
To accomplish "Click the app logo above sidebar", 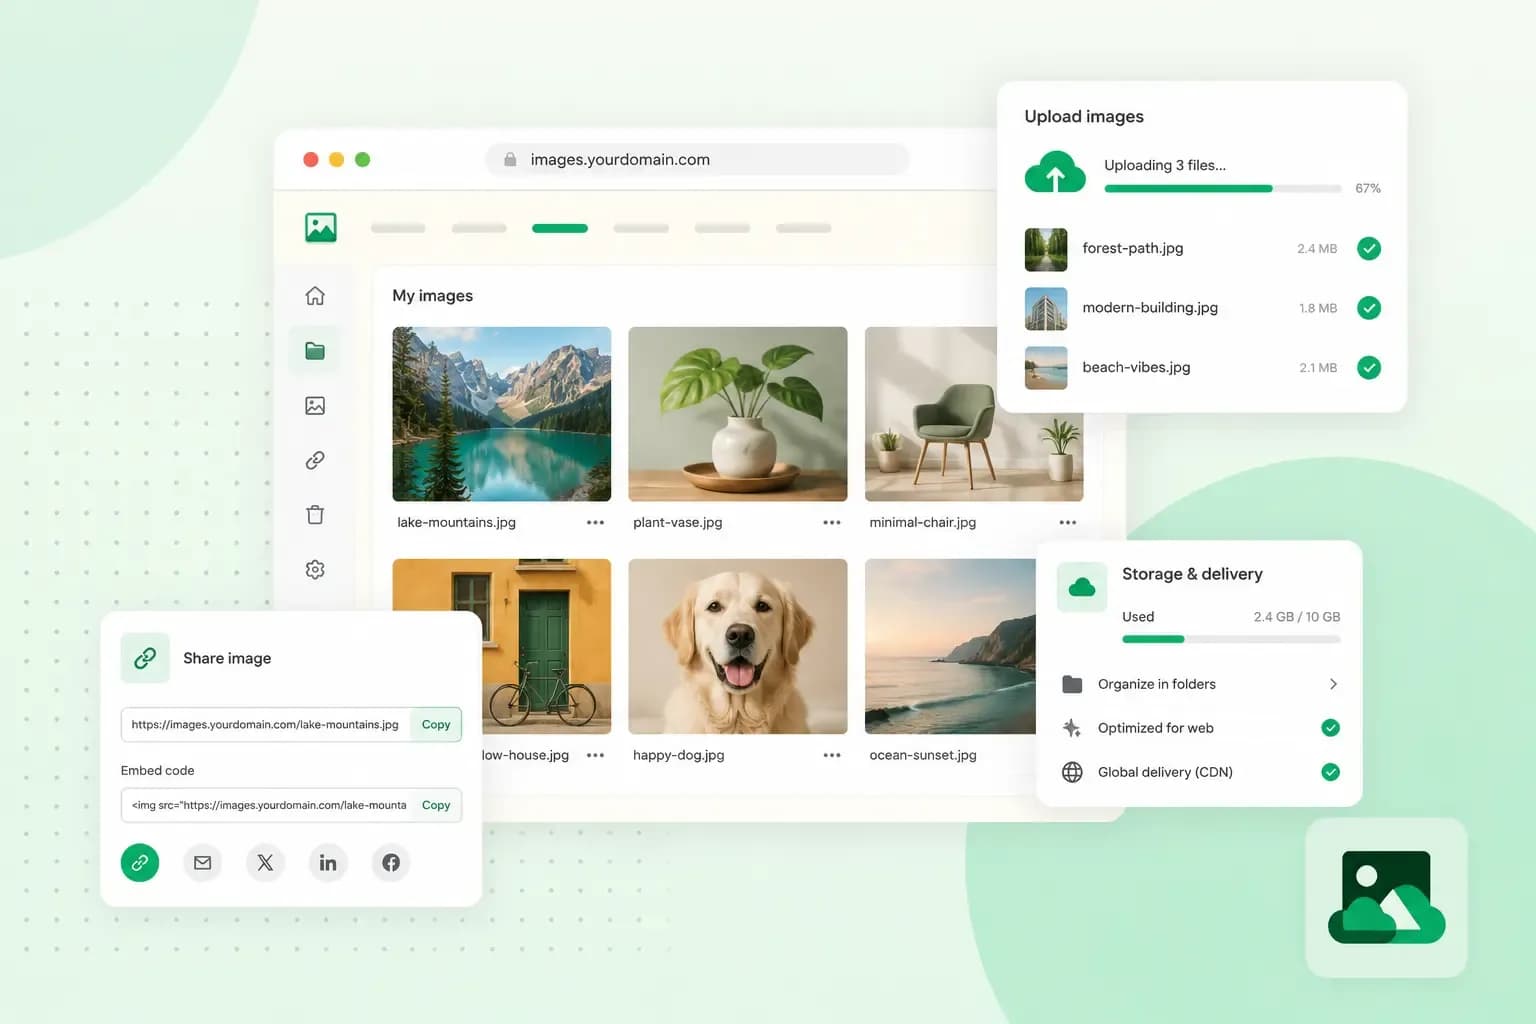I will coord(321,228).
